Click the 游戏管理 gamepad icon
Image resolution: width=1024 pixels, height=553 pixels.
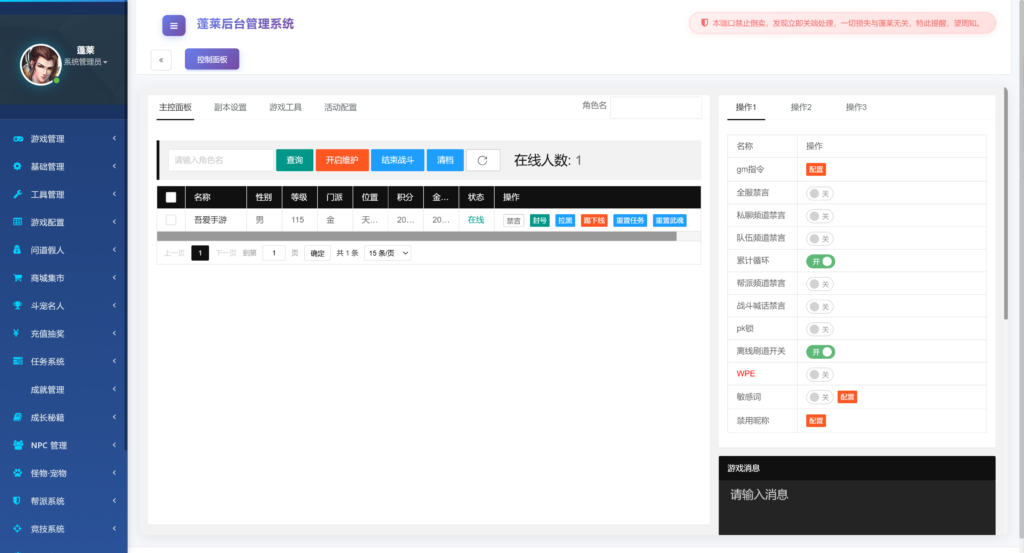tap(18, 138)
